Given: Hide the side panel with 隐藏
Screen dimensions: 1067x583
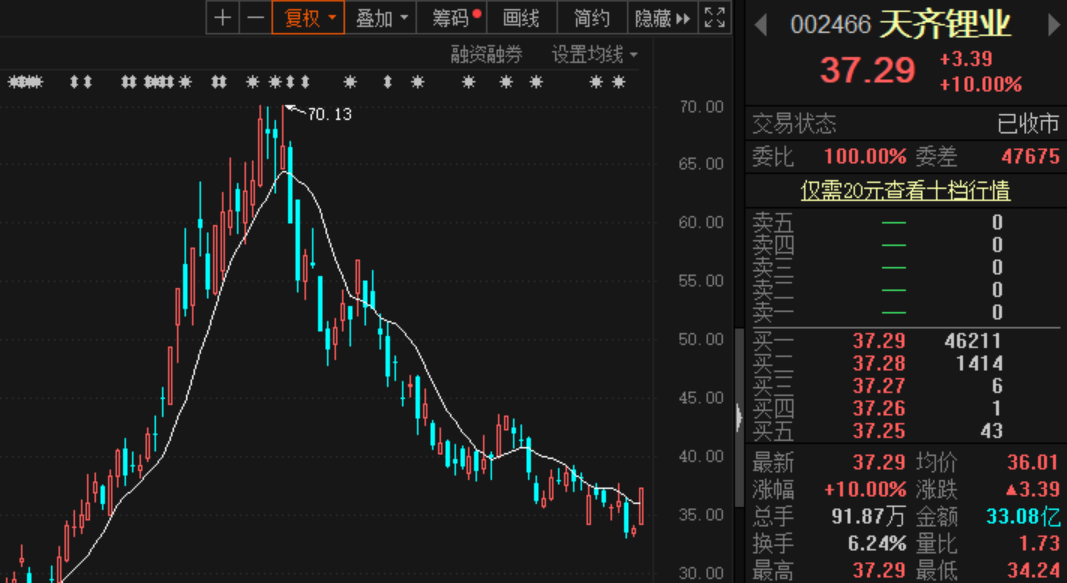Looking at the screenshot, I should (x=662, y=18).
